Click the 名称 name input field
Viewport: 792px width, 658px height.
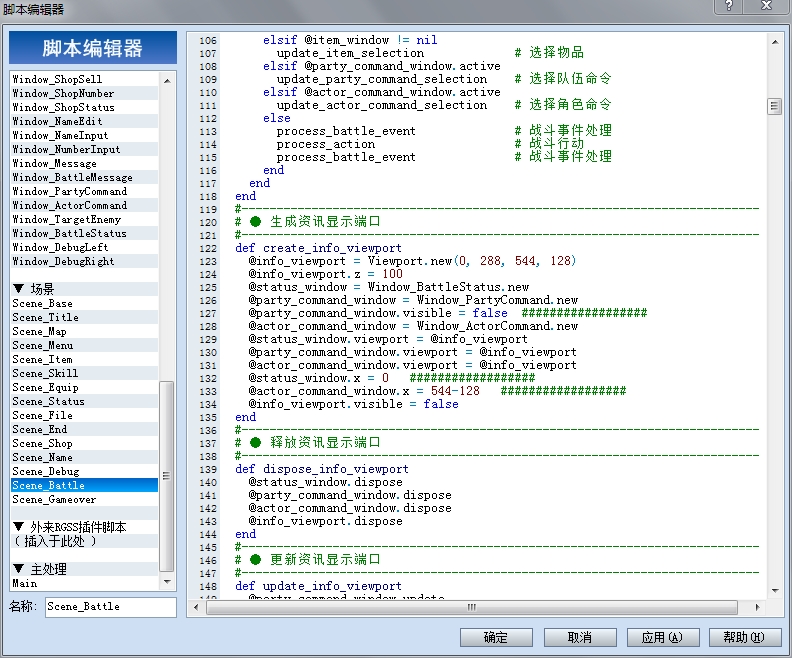pyautogui.click(x=111, y=606)
